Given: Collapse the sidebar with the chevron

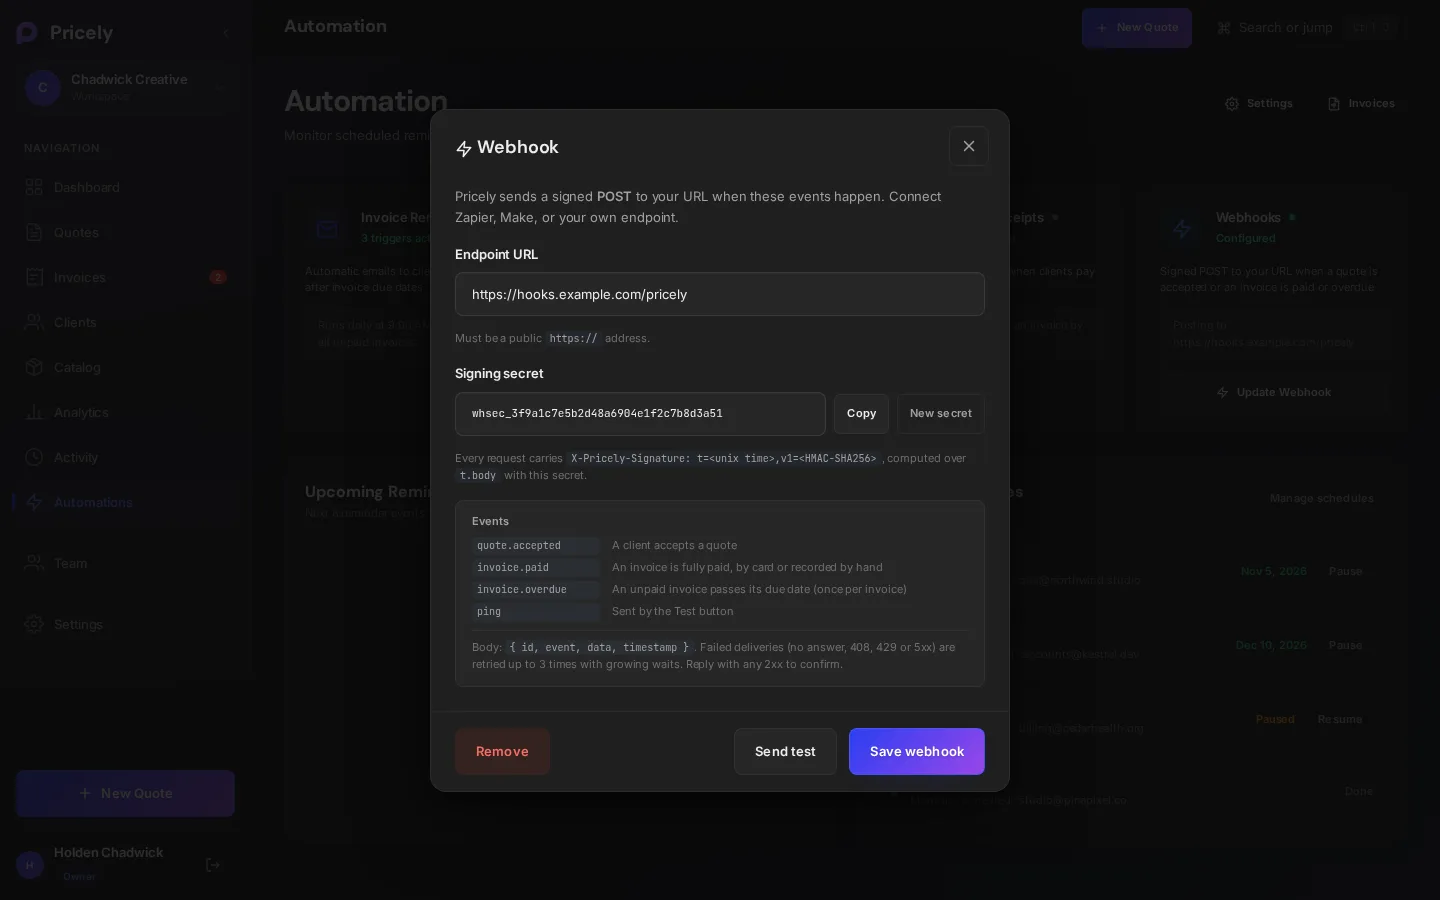Looking at the screenshot, I should [x=226, y=33].
